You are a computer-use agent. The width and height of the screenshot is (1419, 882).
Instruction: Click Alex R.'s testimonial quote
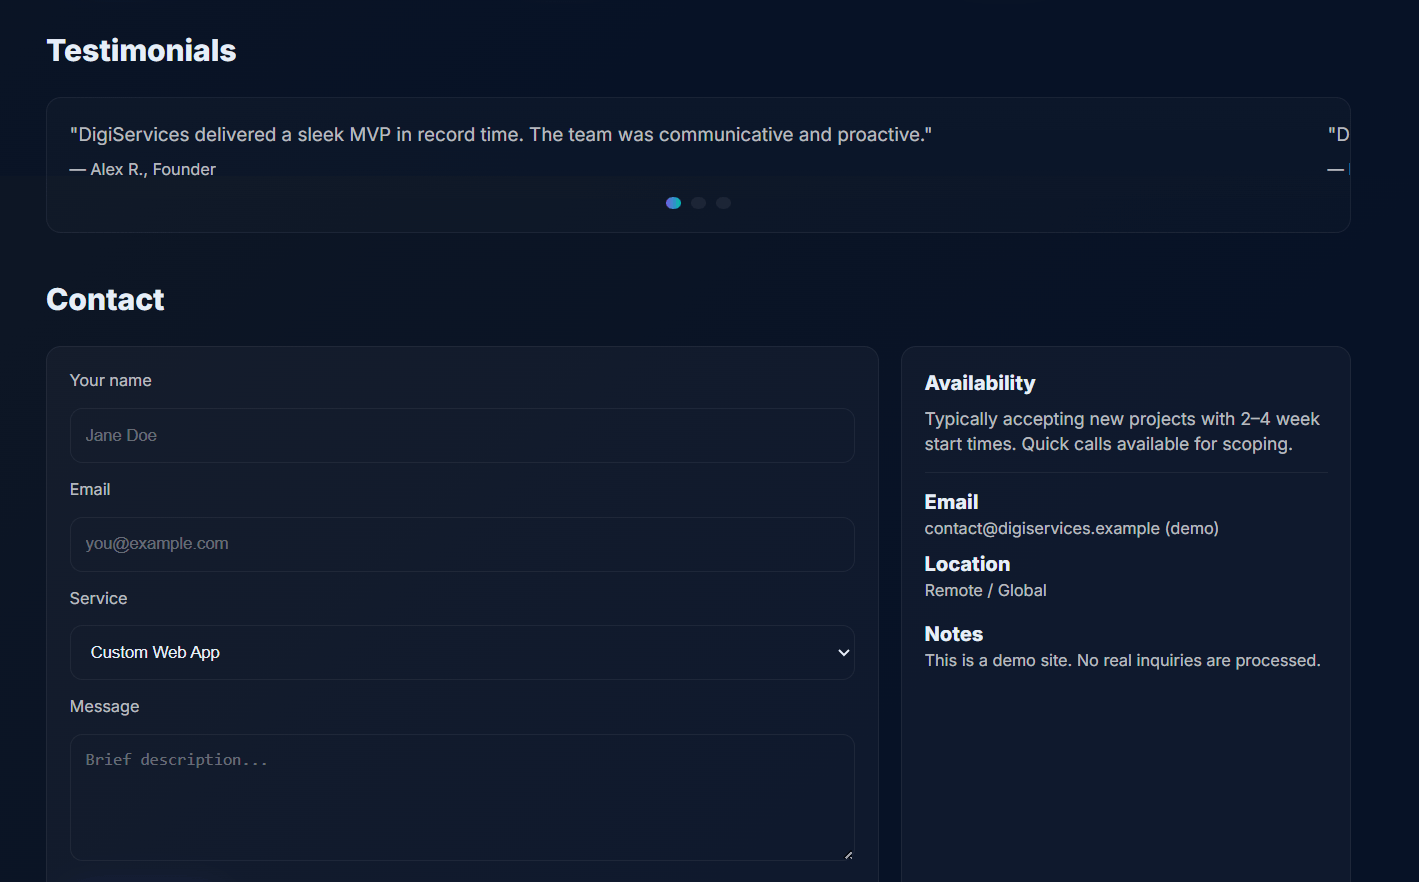(500, 135)
